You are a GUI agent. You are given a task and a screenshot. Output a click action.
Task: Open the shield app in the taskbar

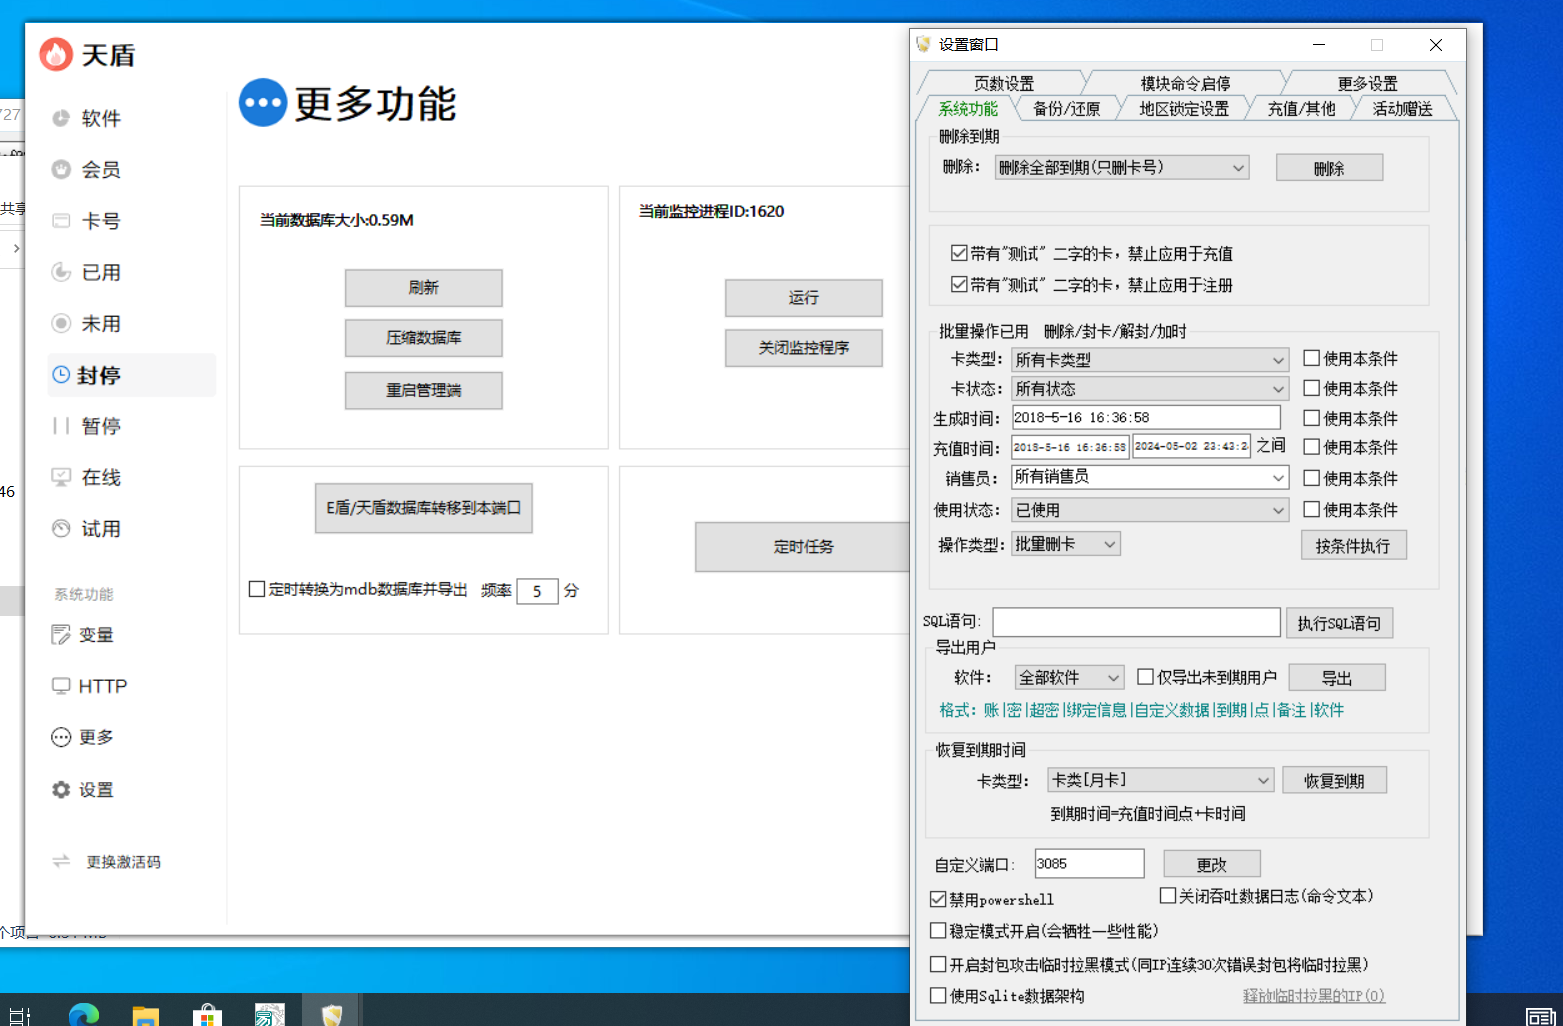(x=332, y=1014)
